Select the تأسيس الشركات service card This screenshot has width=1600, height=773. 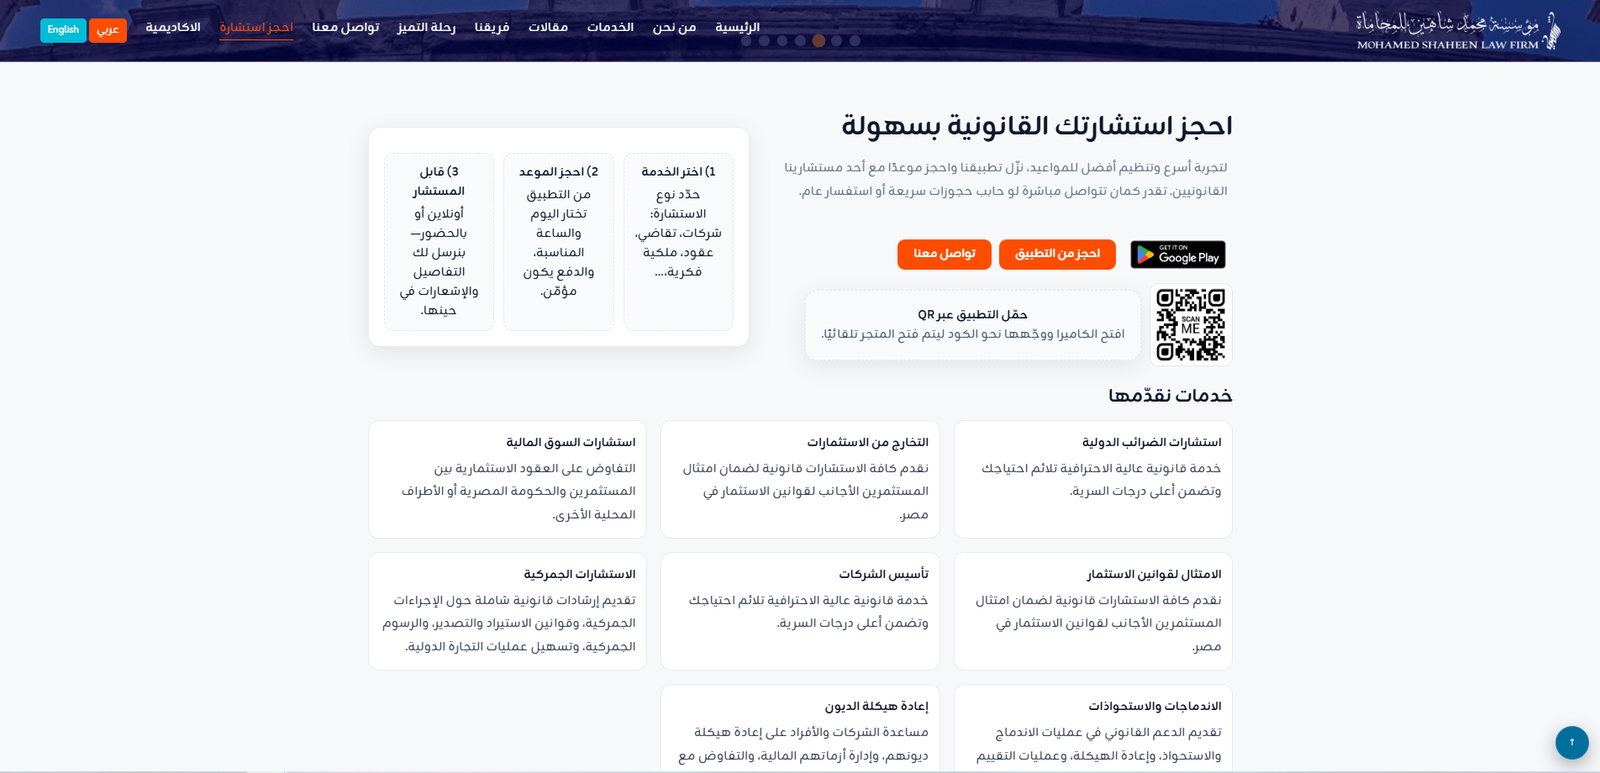[x=800, y=611]
